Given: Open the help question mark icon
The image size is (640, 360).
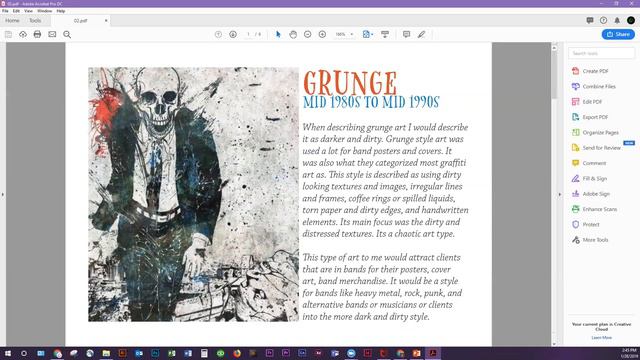Looking at the screenshot, I should coord(604,20).
